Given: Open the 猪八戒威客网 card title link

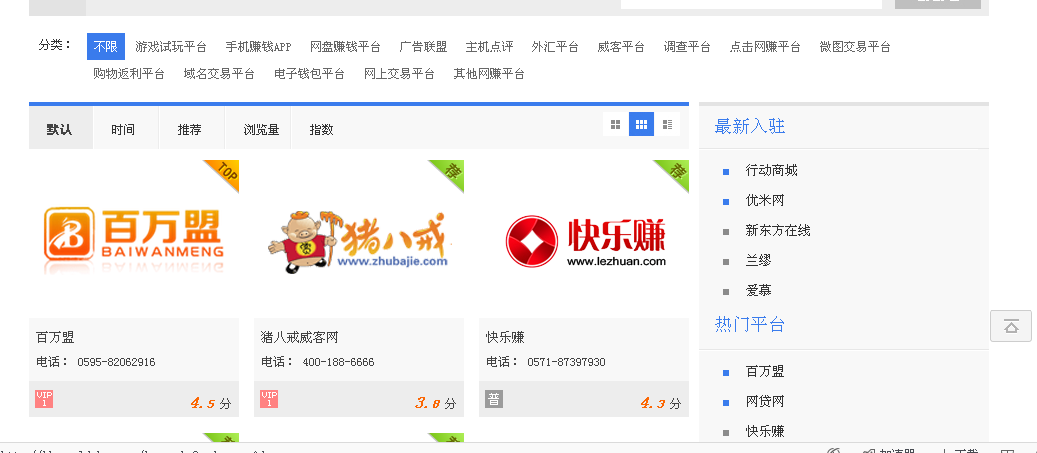Looking at the screenshot, I should (x=300, y=337).
